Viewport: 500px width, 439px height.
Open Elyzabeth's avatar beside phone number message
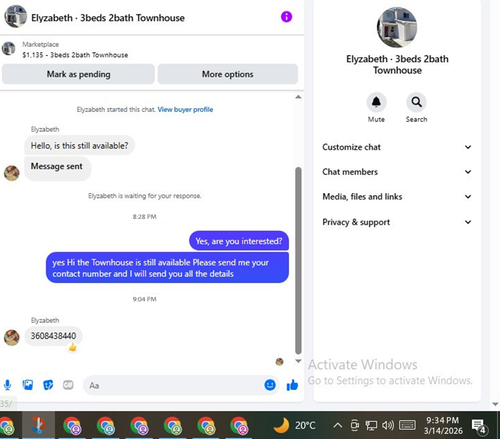coord(12,337)
